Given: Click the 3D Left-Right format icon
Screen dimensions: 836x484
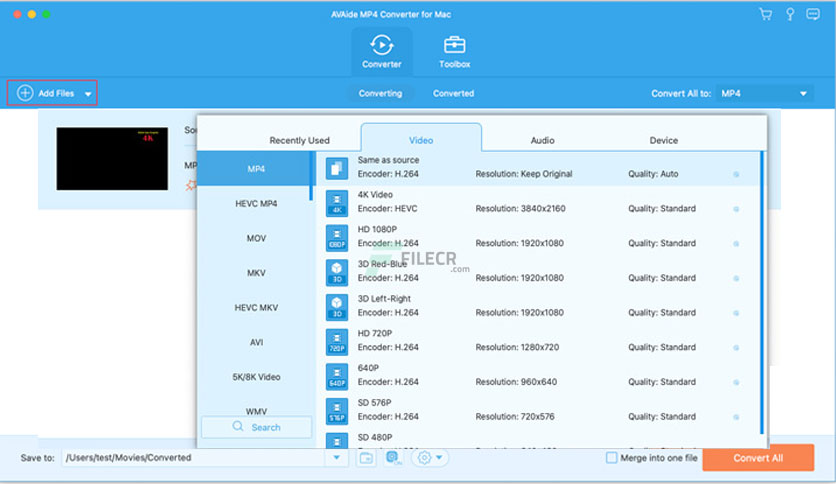Looking at the screenshot, I should pos(336,307).
